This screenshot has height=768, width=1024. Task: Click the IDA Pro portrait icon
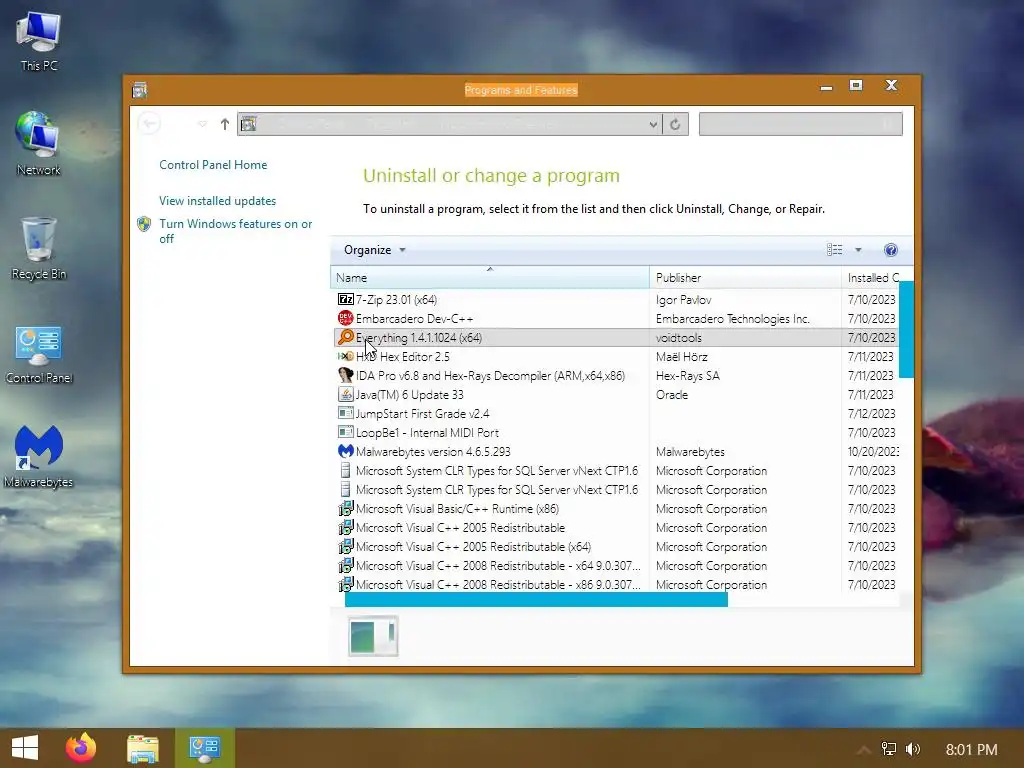pyautogui.click(x=345, y=375)
